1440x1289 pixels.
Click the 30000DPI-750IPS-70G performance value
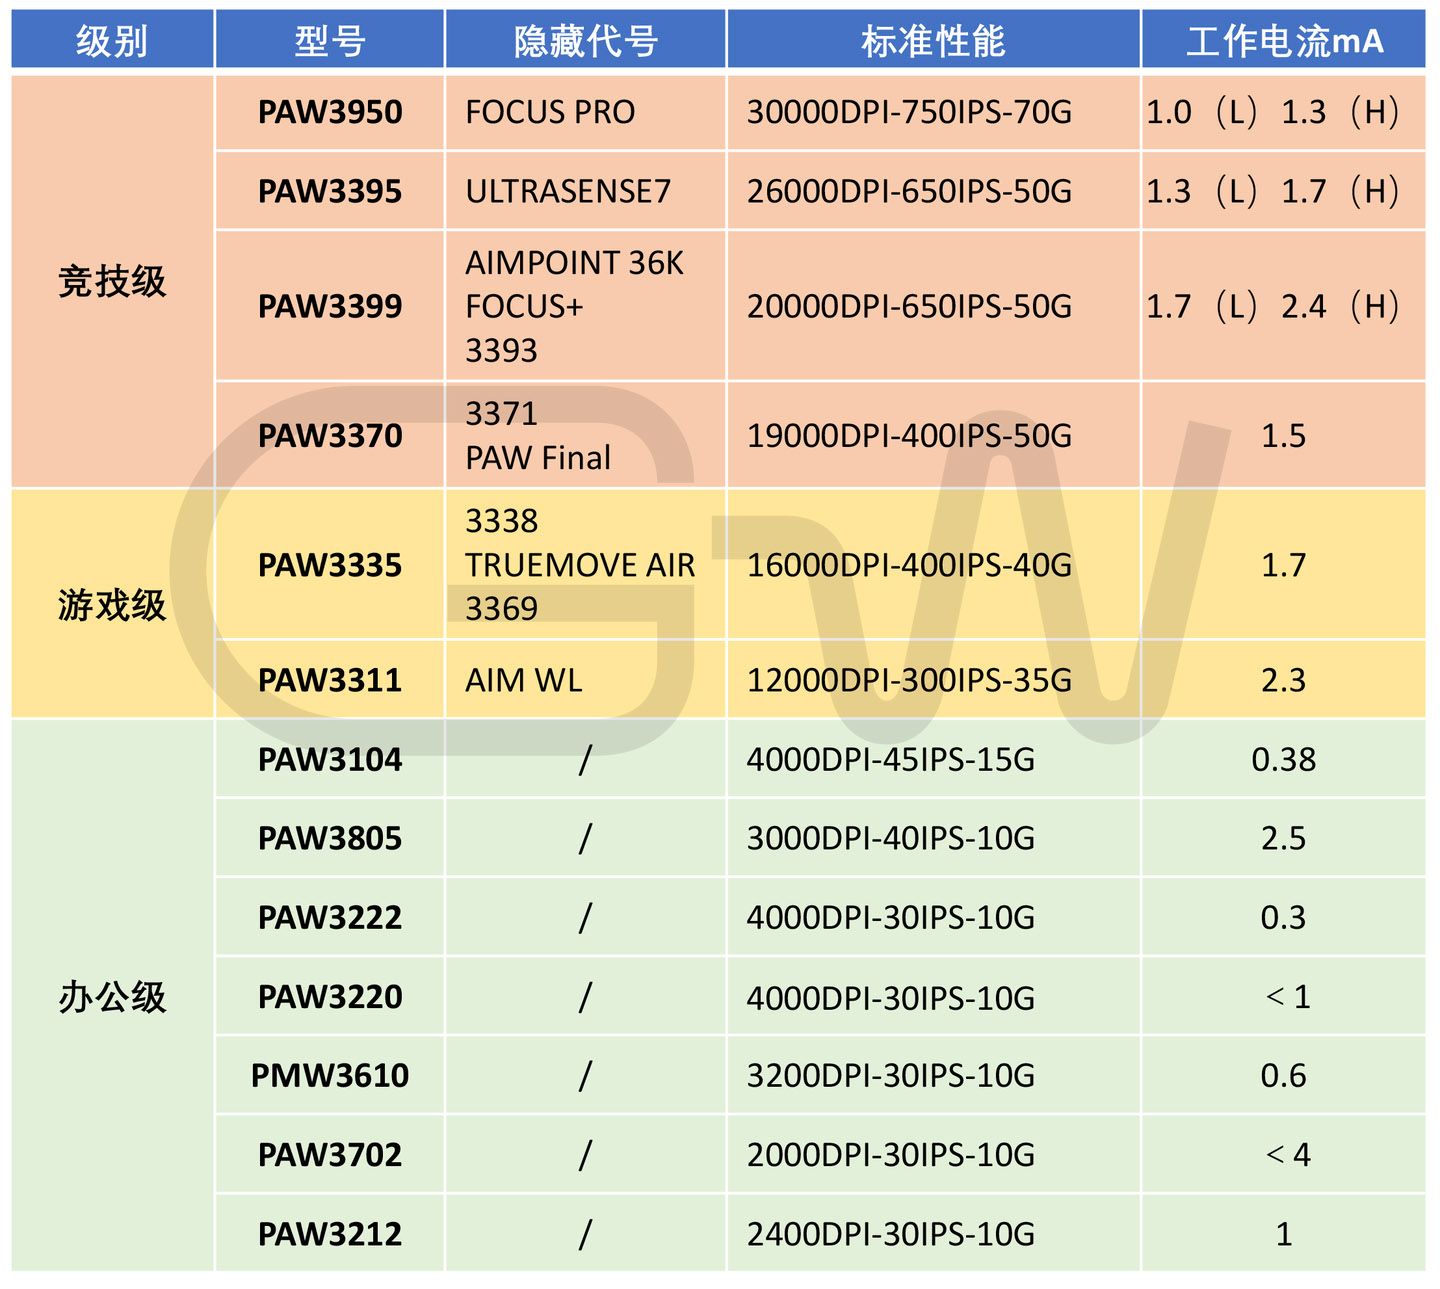tap(909, 112)
